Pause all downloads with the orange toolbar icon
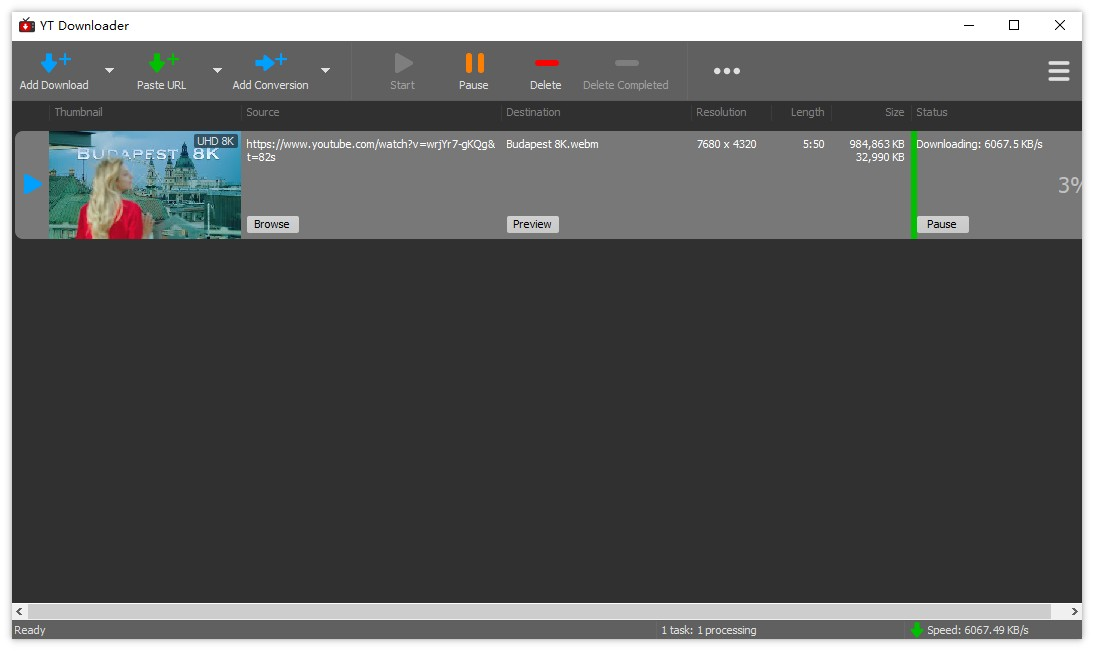This screenshot has height=651, width=1094. [x=474, y=63]
